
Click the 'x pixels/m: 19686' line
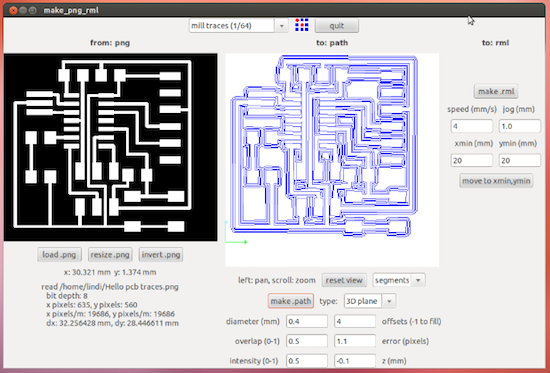click(x=110, y=314)
